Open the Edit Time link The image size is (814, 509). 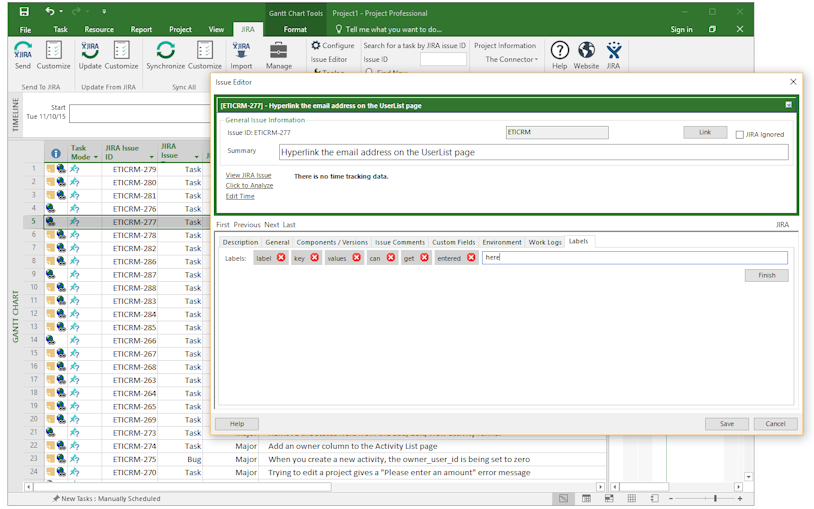pyautogui.click(x=240, y=196)
